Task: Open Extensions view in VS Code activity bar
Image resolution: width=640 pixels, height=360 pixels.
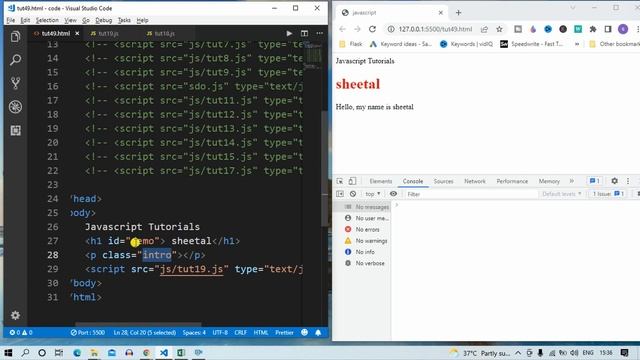Action: [x=16, y=130]
